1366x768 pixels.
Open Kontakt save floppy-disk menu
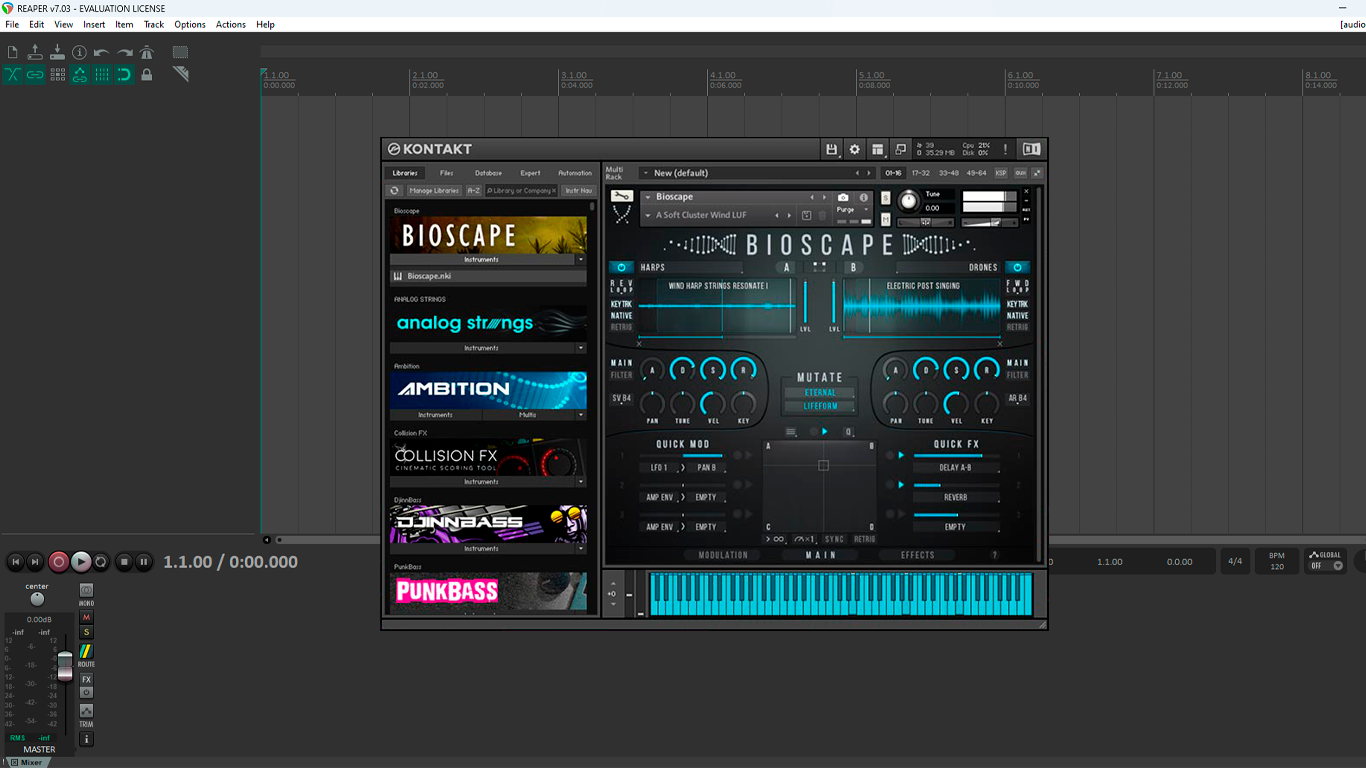tap(831, 149)
